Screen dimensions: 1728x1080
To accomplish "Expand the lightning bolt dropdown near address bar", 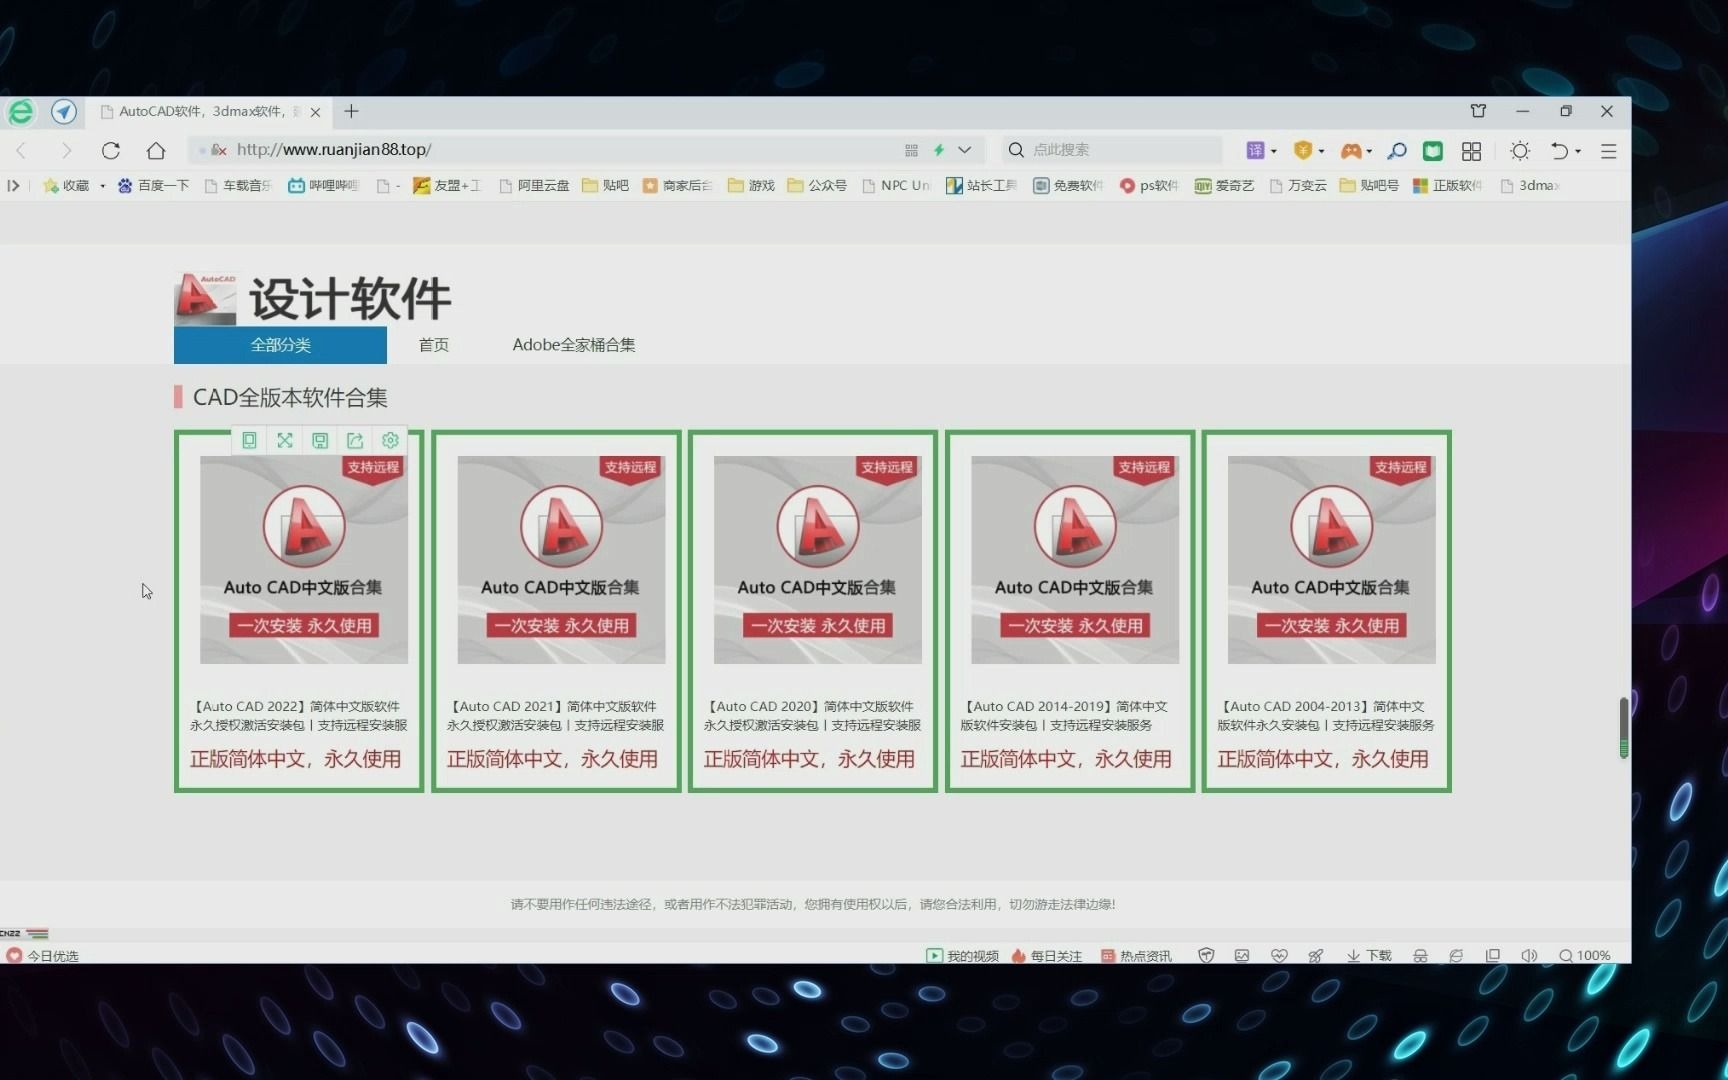I will (x=964, y=150).
